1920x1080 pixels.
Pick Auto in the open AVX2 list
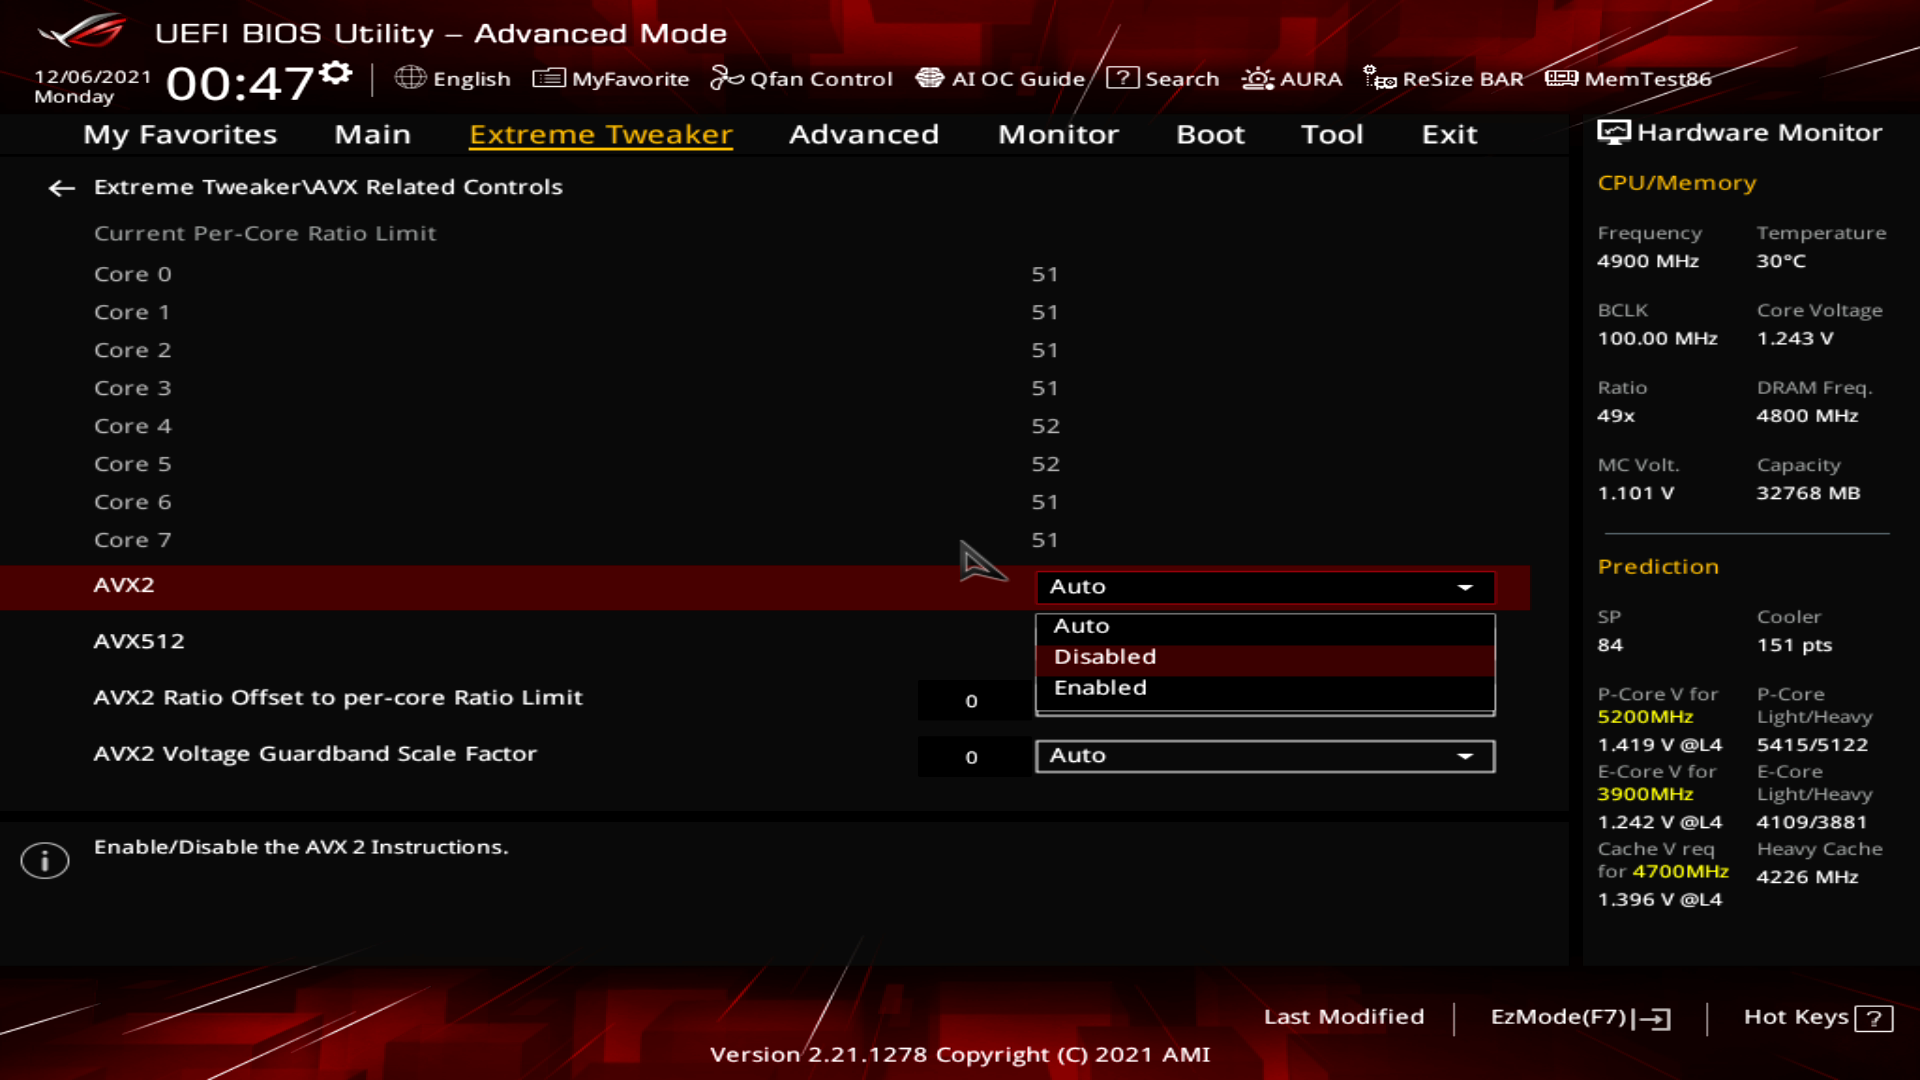click(x=1081, y=626)
